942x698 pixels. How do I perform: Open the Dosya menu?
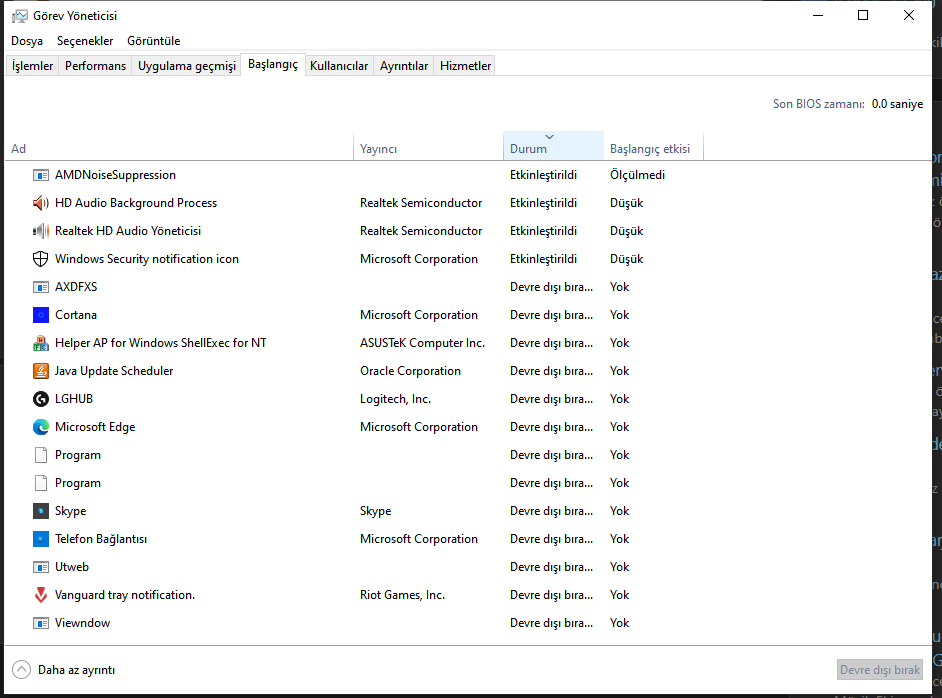click(x=27, y=41)
